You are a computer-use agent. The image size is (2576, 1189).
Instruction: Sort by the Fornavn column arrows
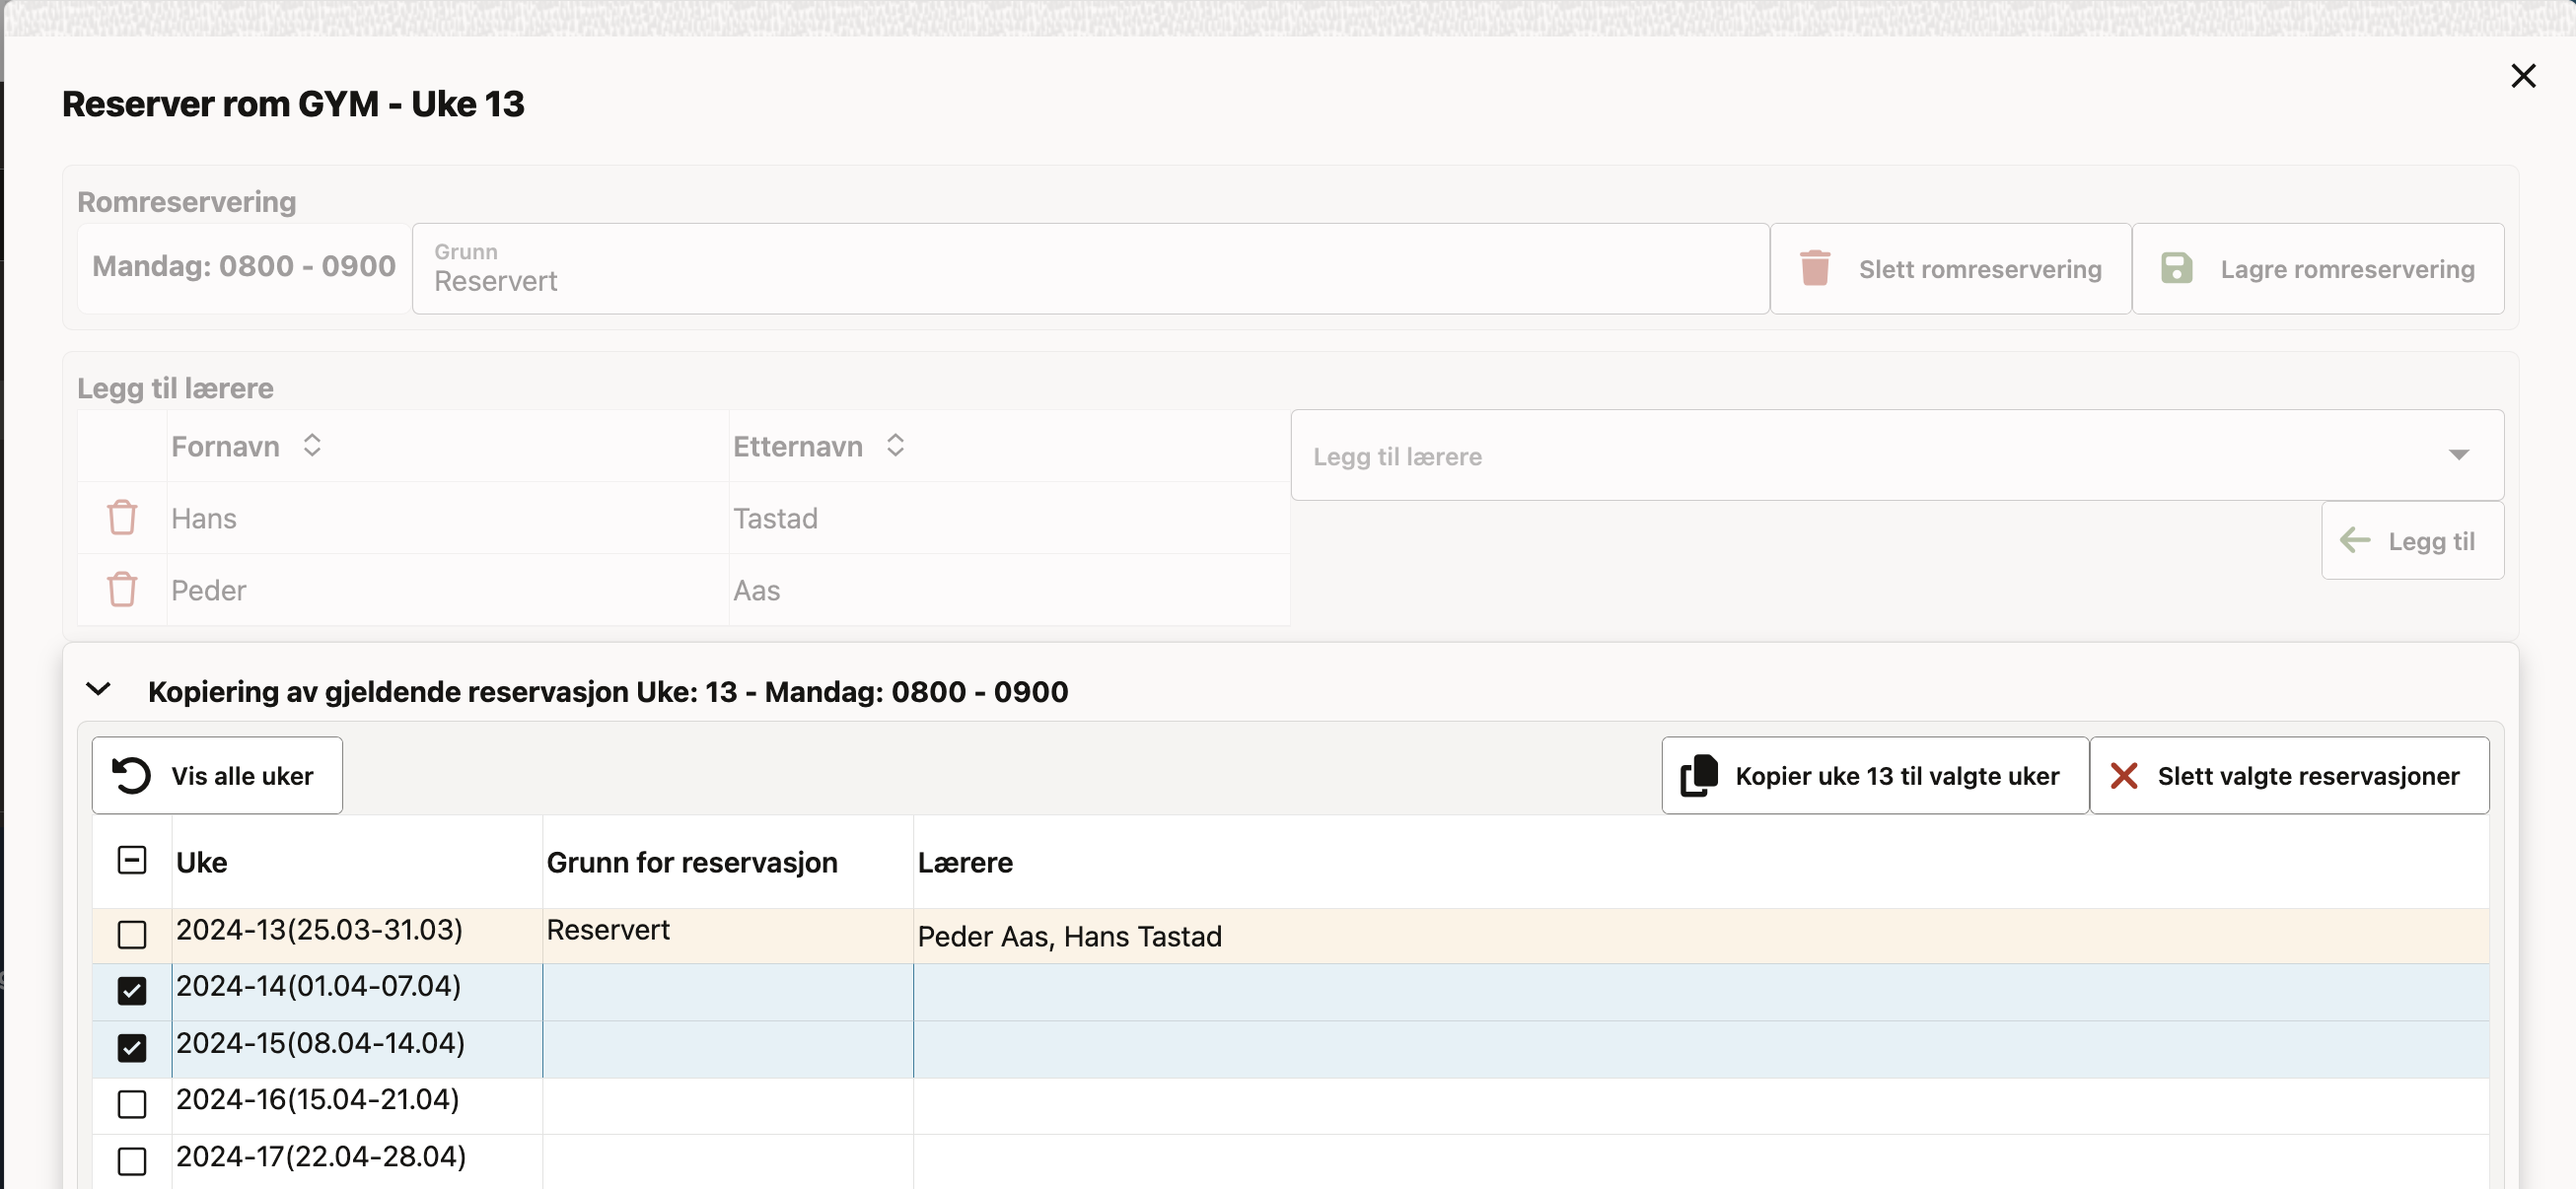tap(312, 445)
